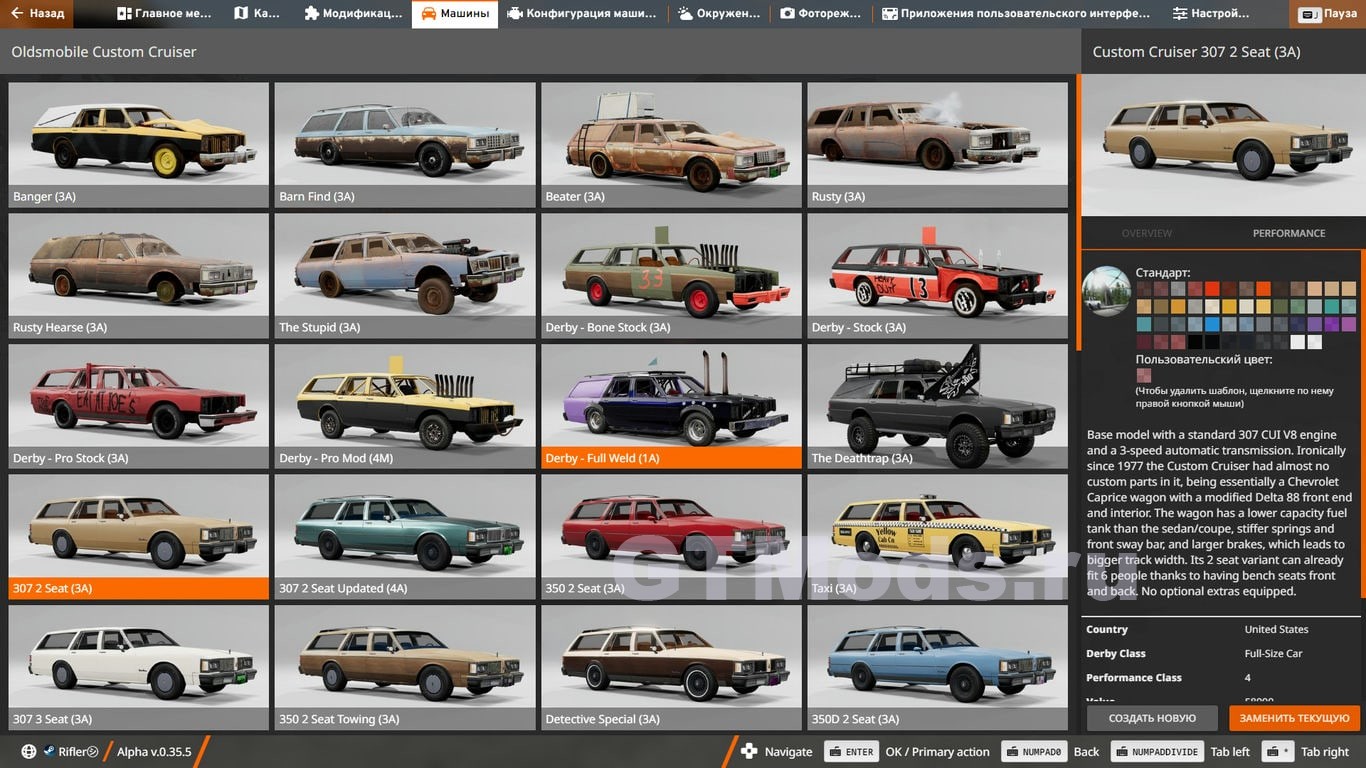Open the Настройки sliders tab
1366x768 pixels.
click(1211, 14)
